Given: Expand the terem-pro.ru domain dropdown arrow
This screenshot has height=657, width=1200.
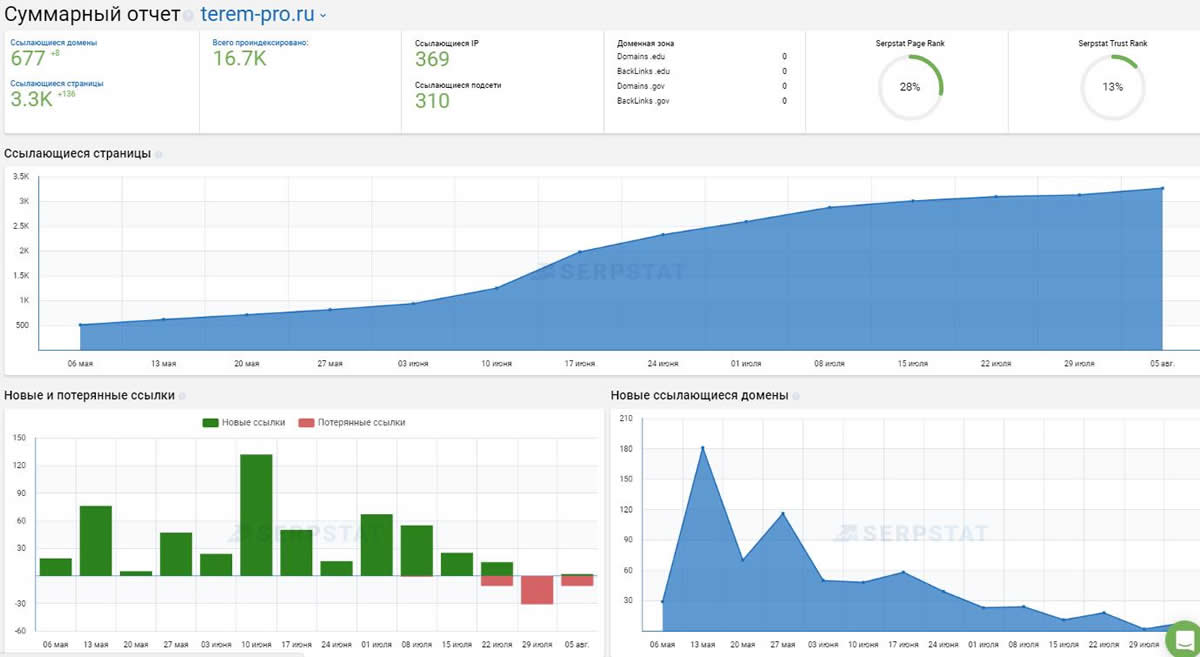Looking at the screenshot, I should click(x=323, y=16).
